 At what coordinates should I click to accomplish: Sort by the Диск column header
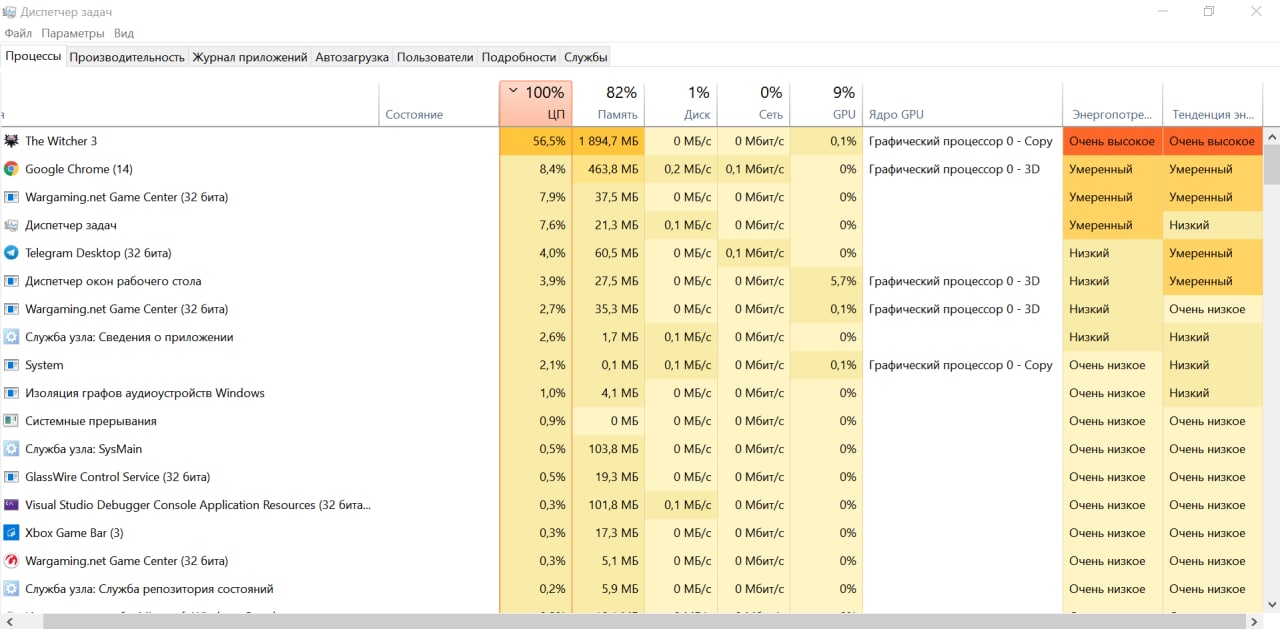click(681, 103)
